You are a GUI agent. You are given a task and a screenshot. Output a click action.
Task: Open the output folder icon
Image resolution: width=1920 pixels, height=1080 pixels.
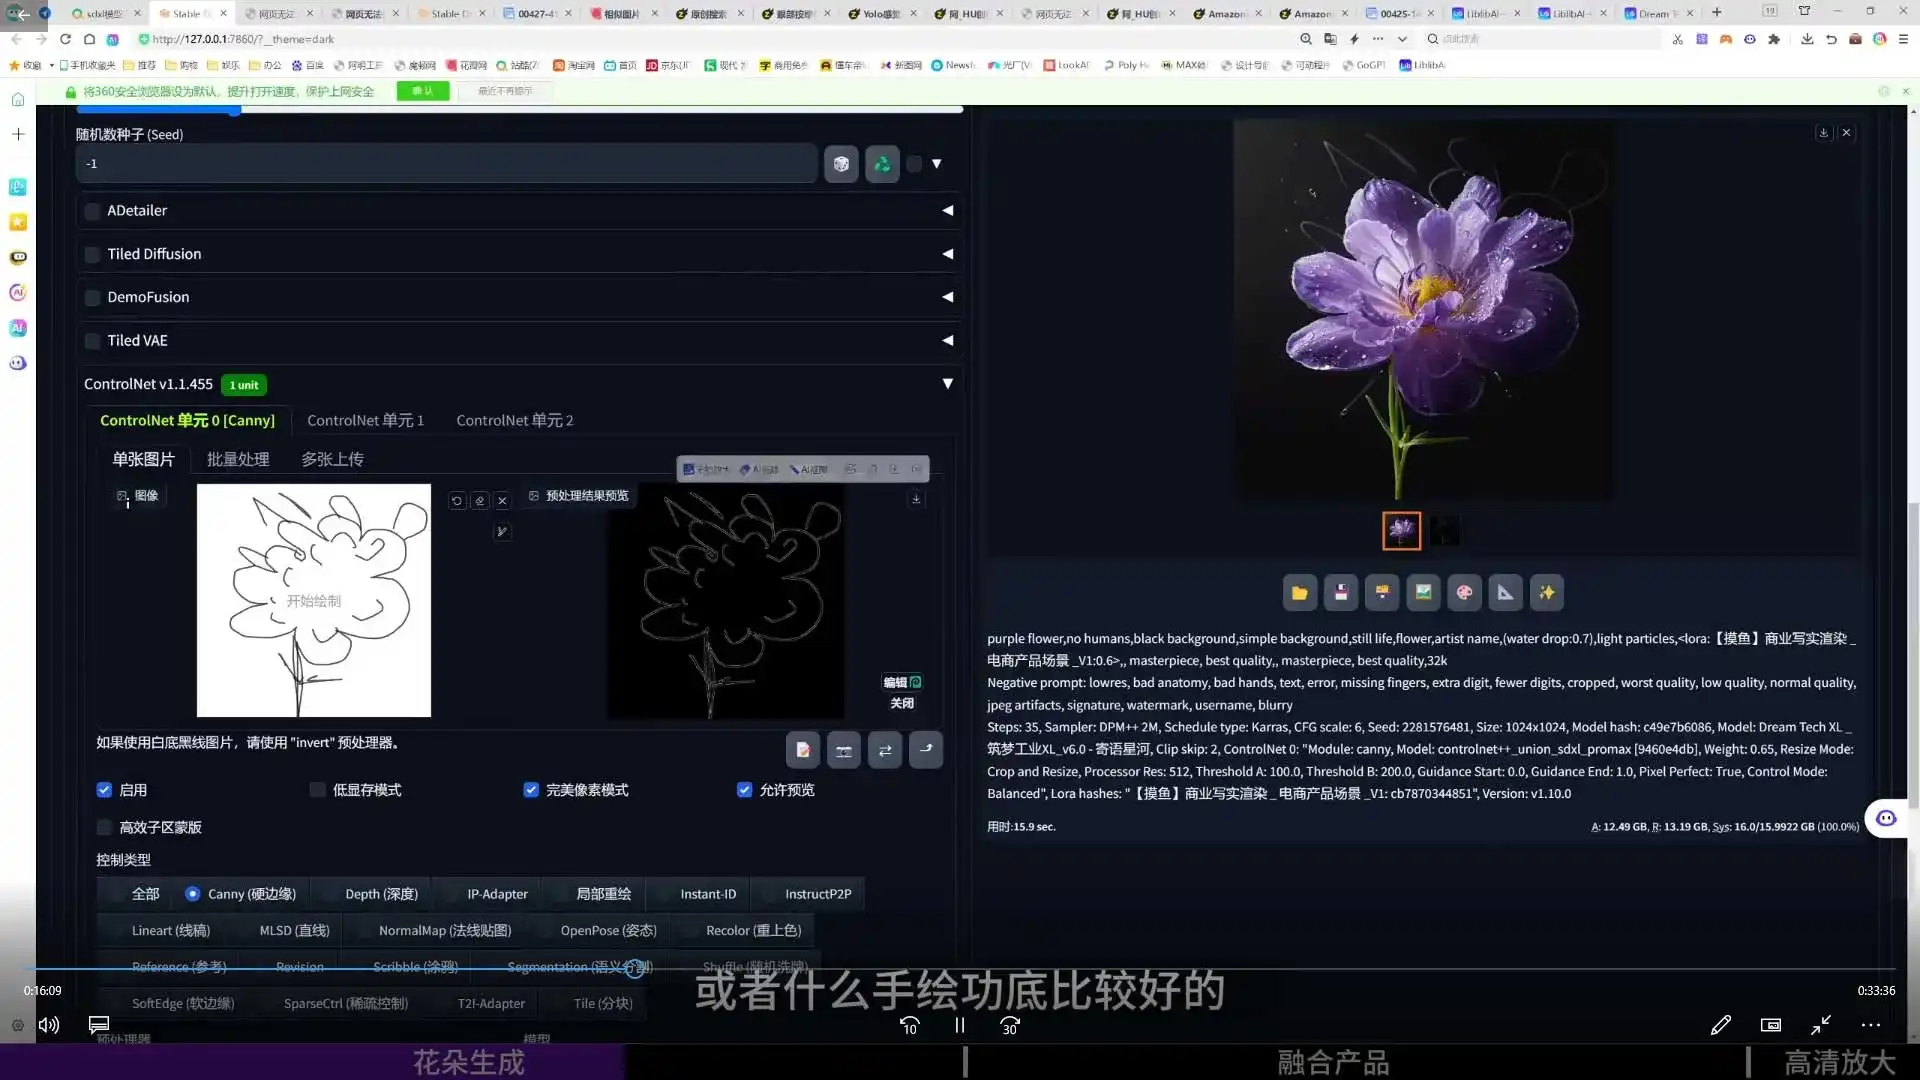pyautogui.click(x=1299, y=592)
